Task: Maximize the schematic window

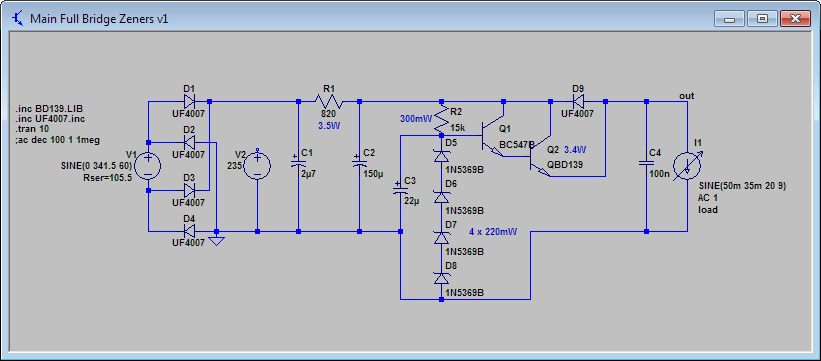Action: tap(762, 19)
